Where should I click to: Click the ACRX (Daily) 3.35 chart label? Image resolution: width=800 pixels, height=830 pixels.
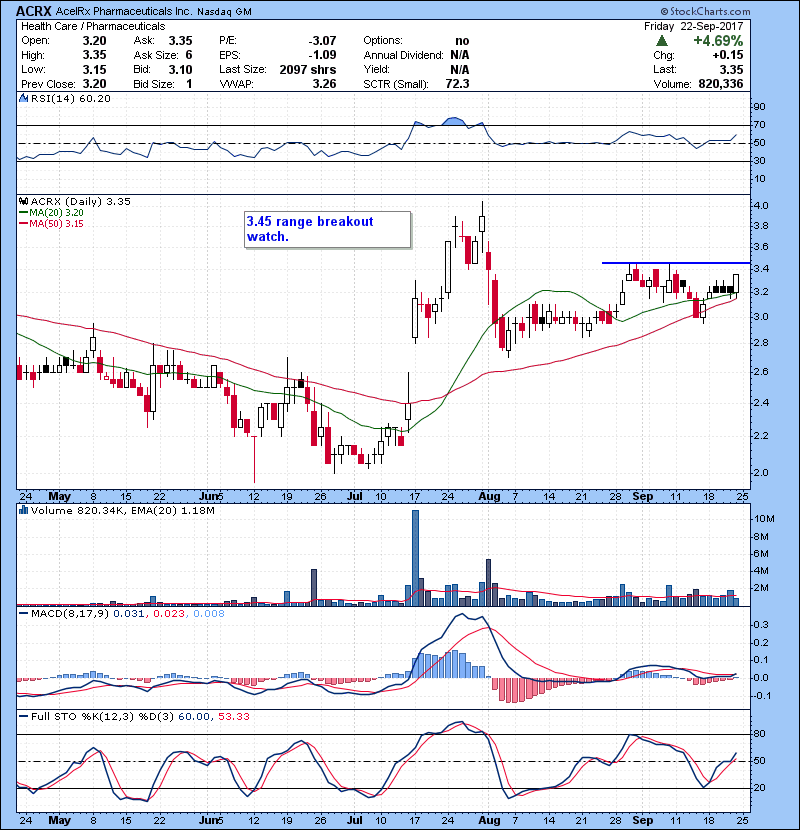(x=80, y=202)
